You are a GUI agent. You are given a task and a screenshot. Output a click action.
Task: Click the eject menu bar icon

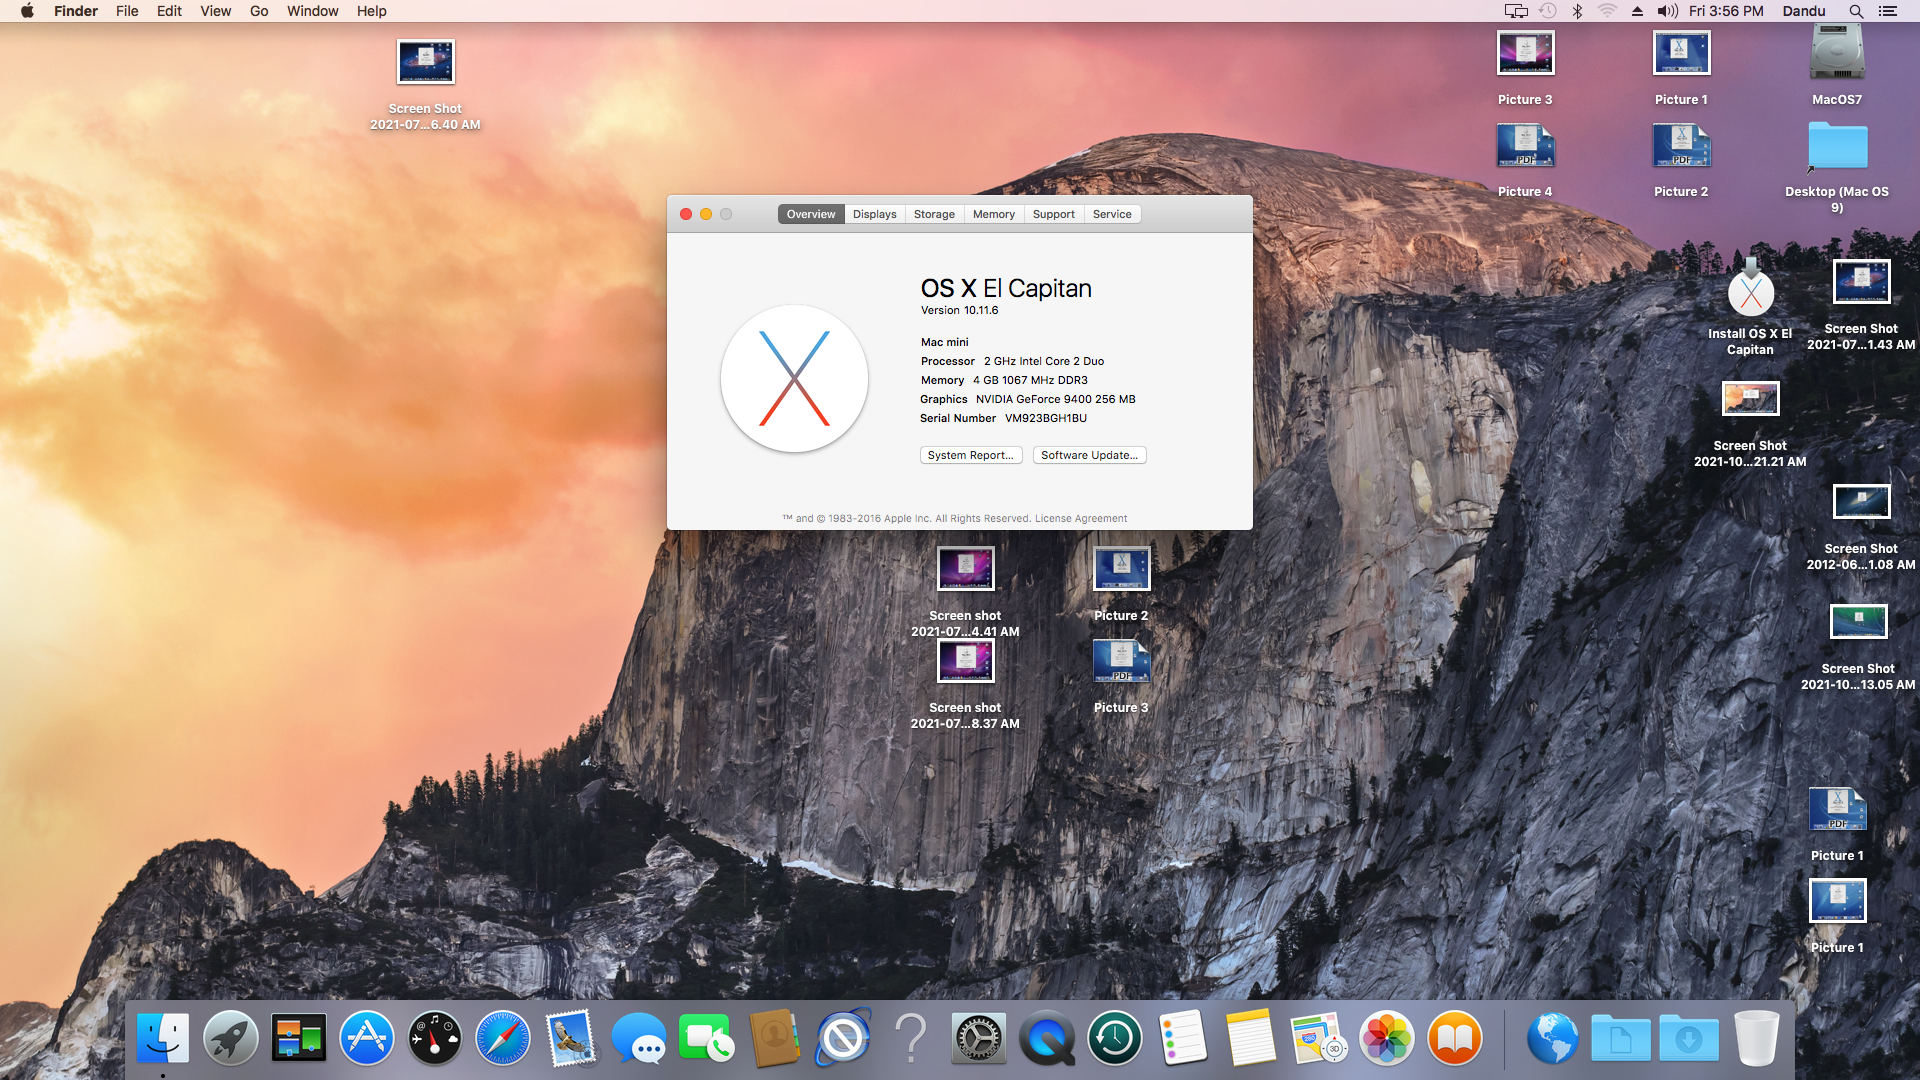(1637, 11)
